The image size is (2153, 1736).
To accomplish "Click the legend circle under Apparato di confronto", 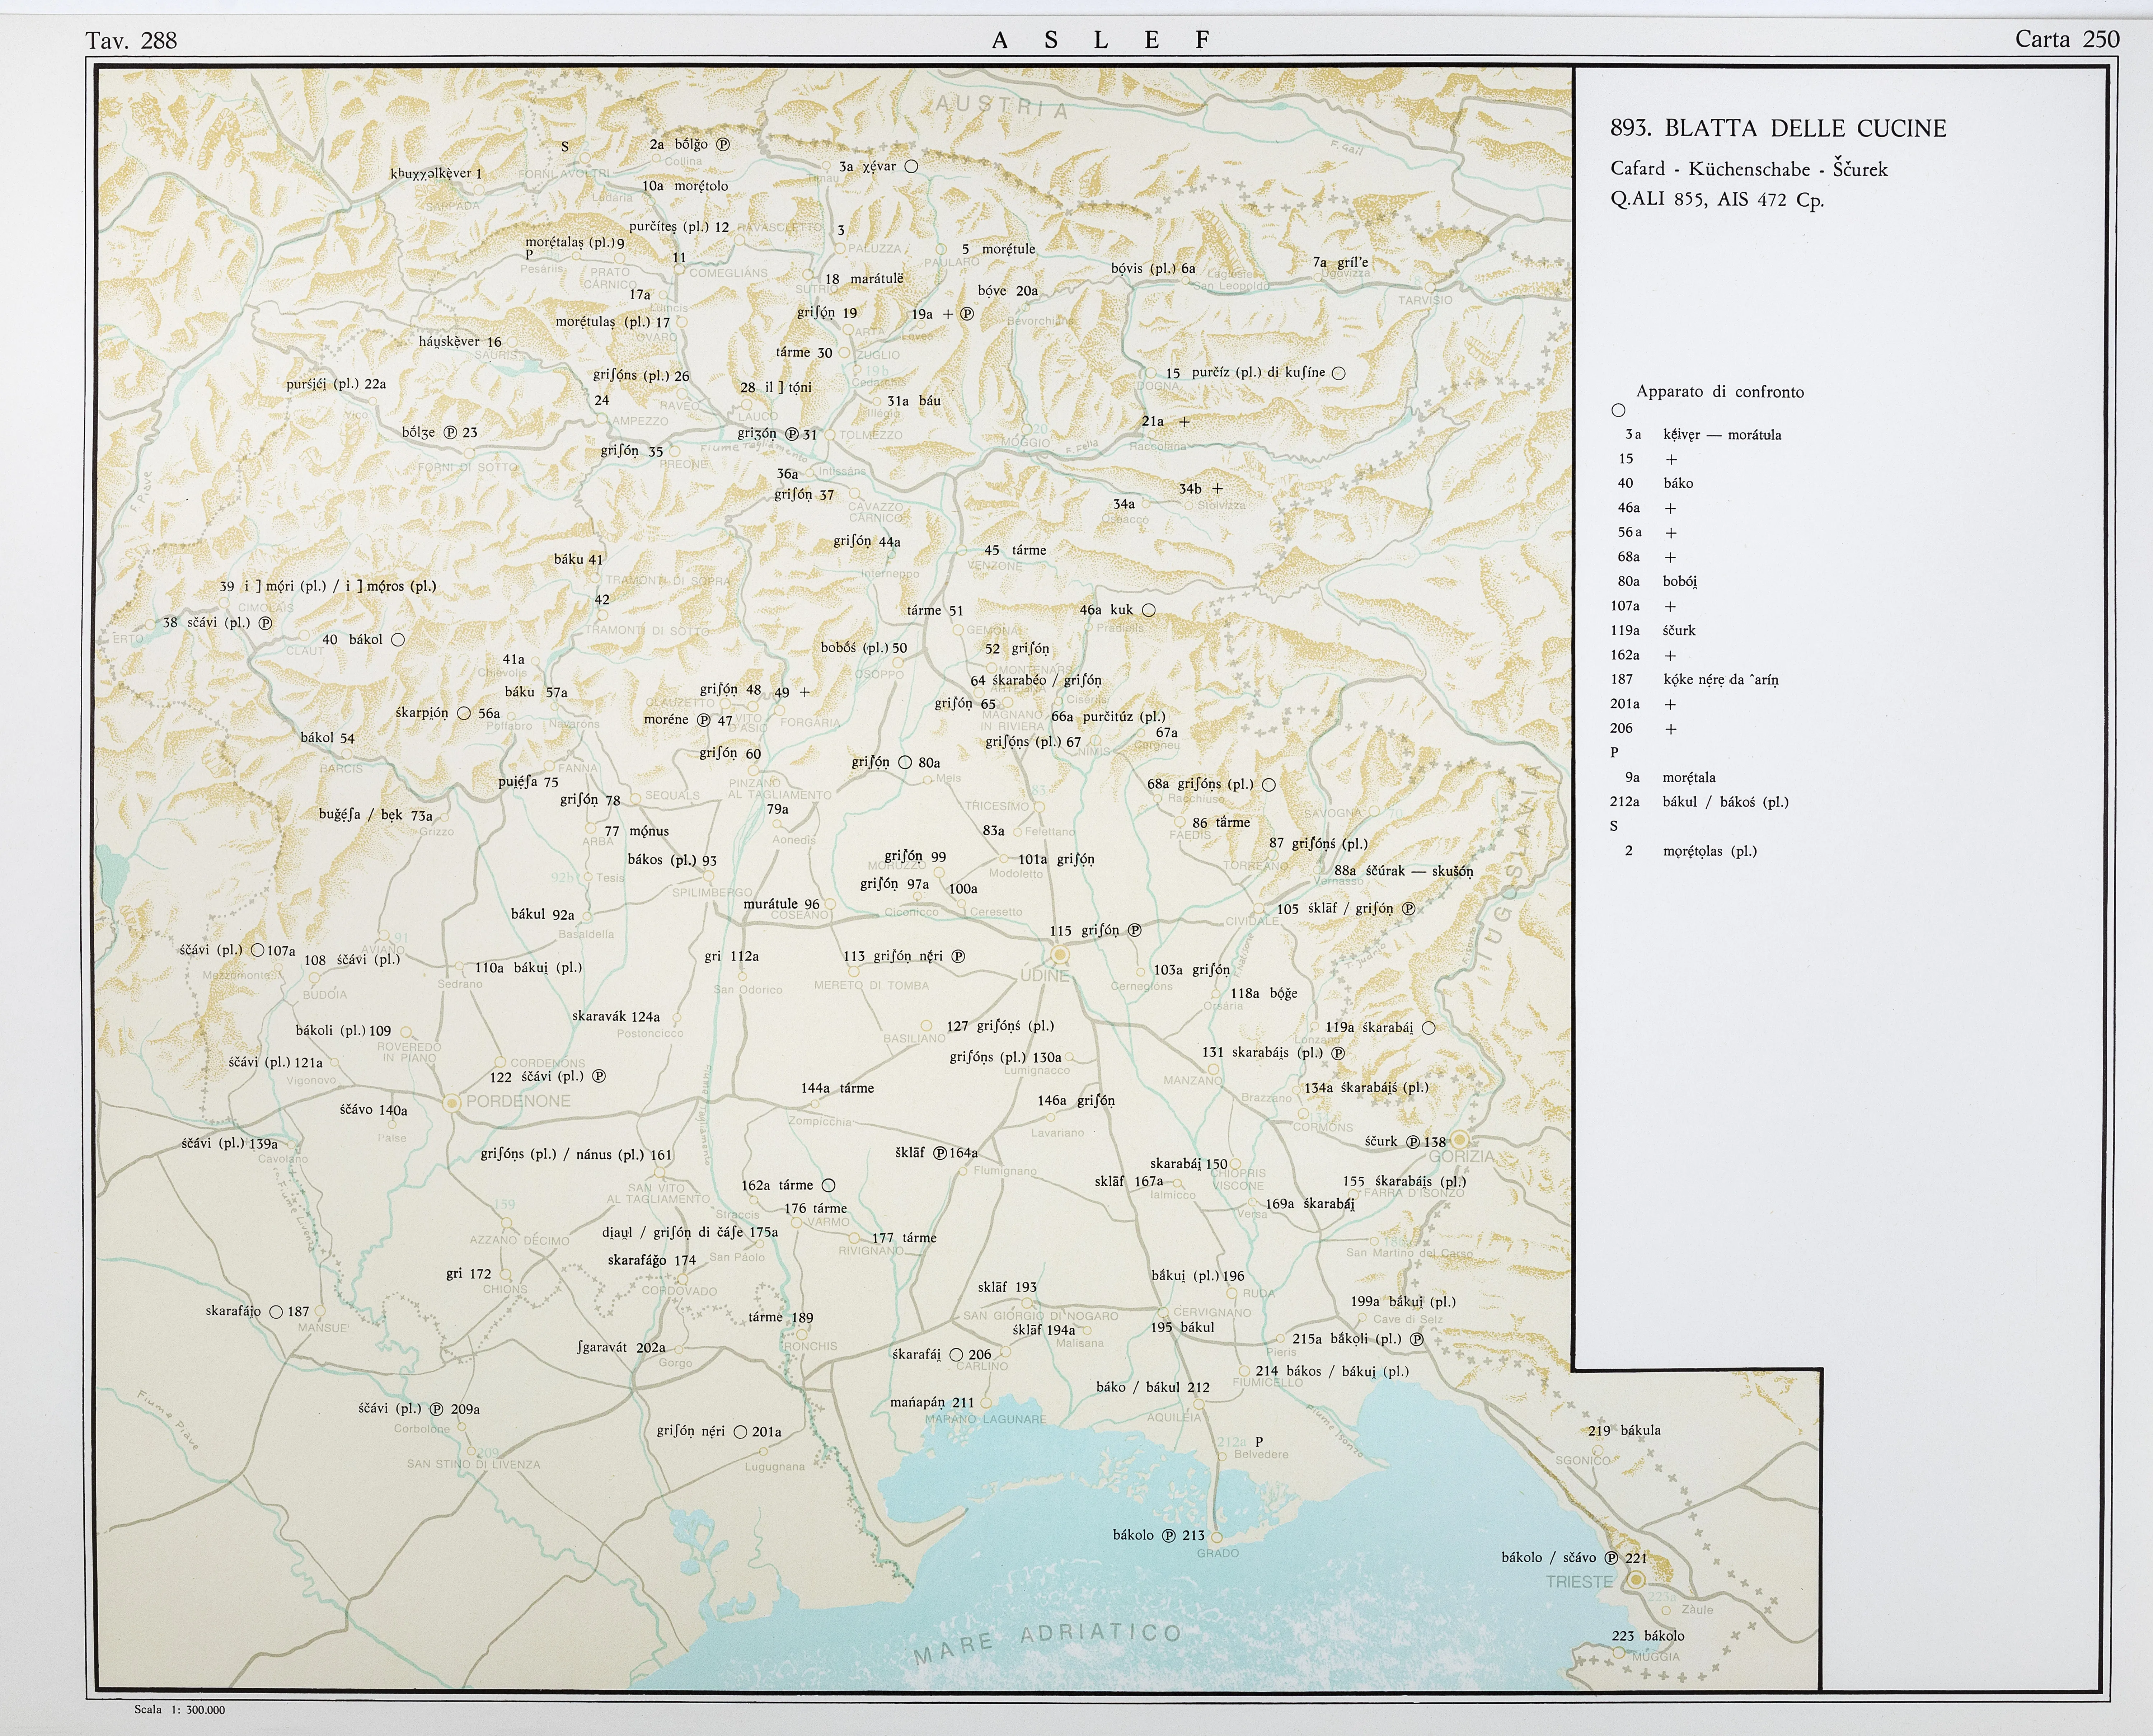I will (x=1619, y=410).
